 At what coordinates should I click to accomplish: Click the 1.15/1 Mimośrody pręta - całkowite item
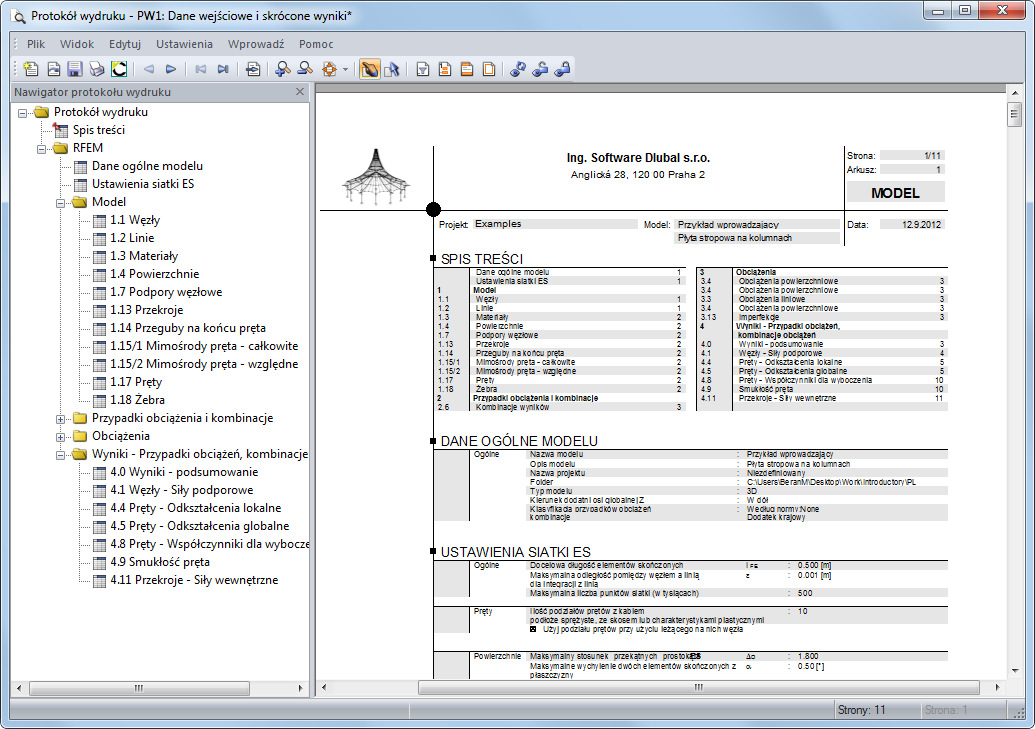pyautogui.click(x=204, y=346)
